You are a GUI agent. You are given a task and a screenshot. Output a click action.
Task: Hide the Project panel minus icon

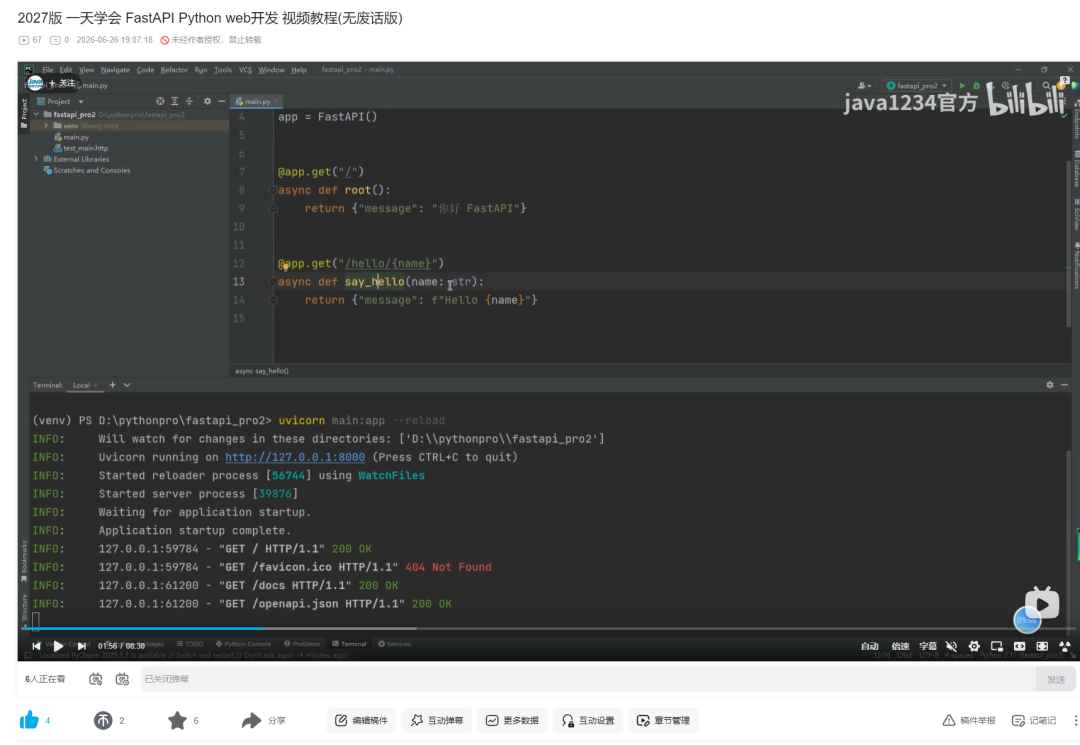tap(222, 101)
